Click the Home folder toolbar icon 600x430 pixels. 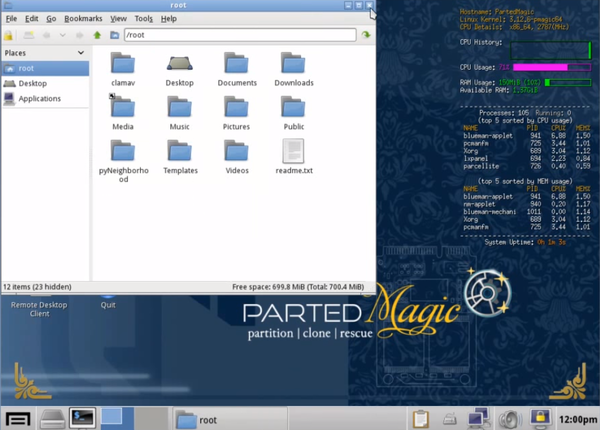pos(114,35)
